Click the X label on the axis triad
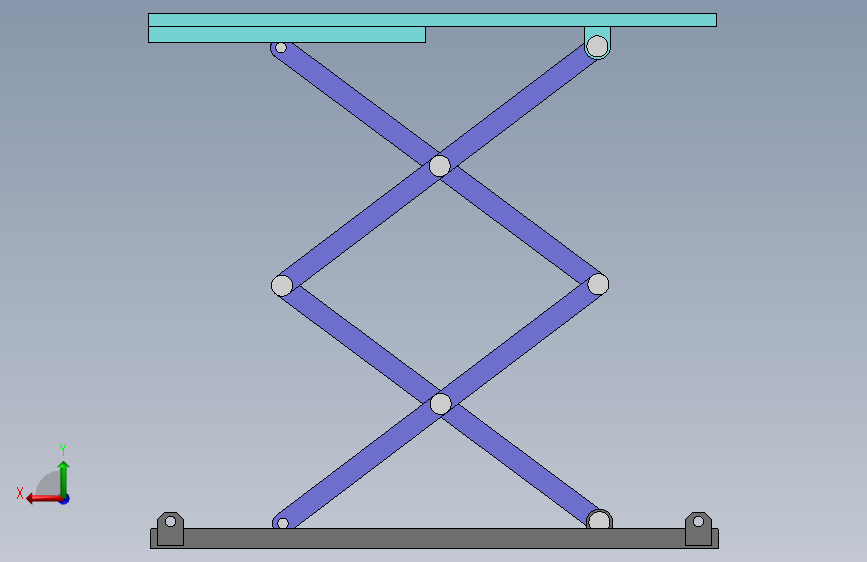Viewport: 867px width, 562px height. pos(20,493)
